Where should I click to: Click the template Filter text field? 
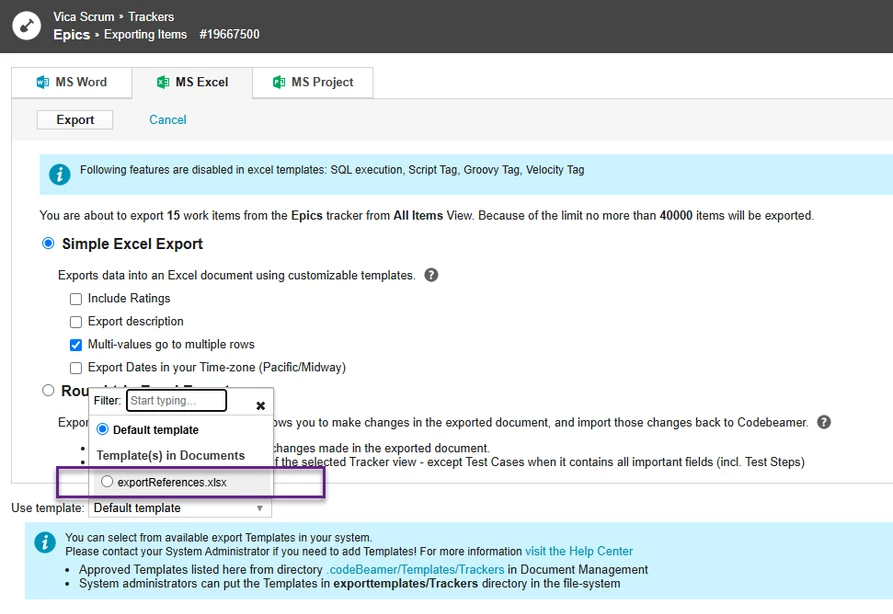[x=176, y=400]
